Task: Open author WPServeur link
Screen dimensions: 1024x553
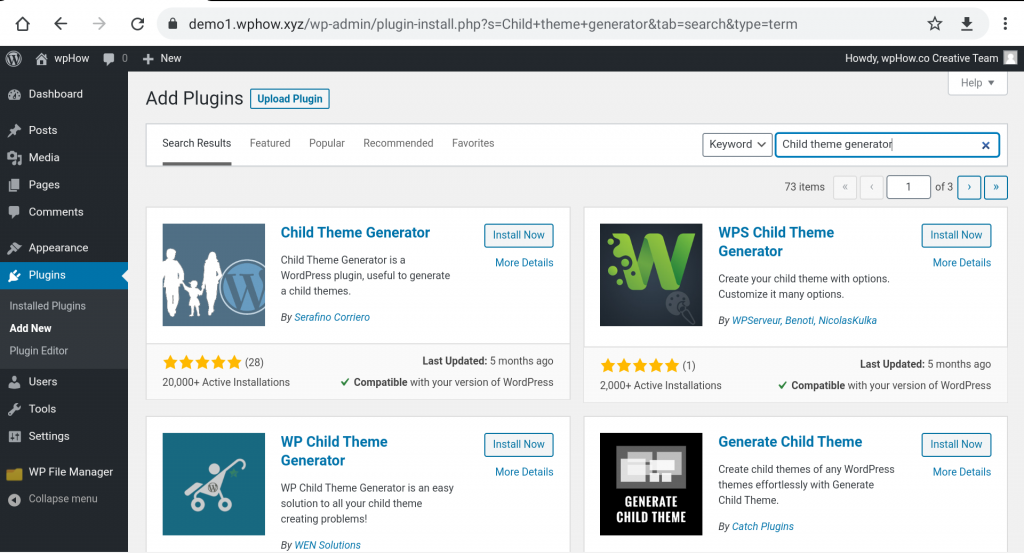Action: tap(756, 321)
